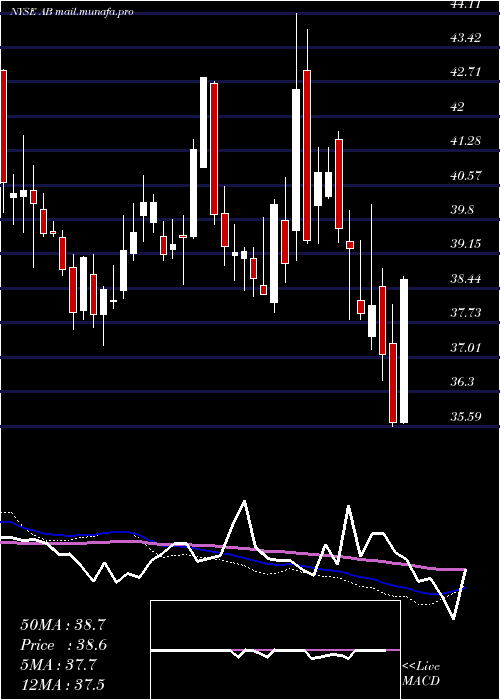Click the 39.8 price axis label
This screenshot has height=700, width=500.
pyautogui.click(x=462, y=210)
